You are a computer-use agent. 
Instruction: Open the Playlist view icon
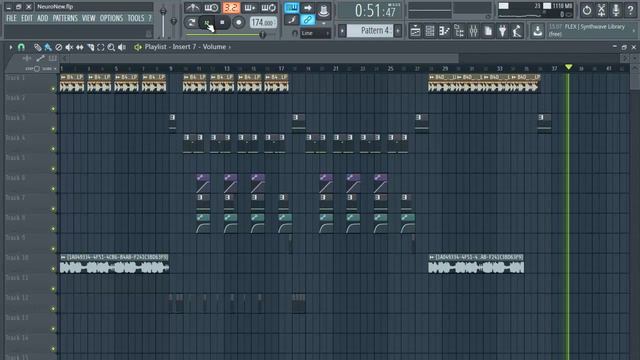415,31
